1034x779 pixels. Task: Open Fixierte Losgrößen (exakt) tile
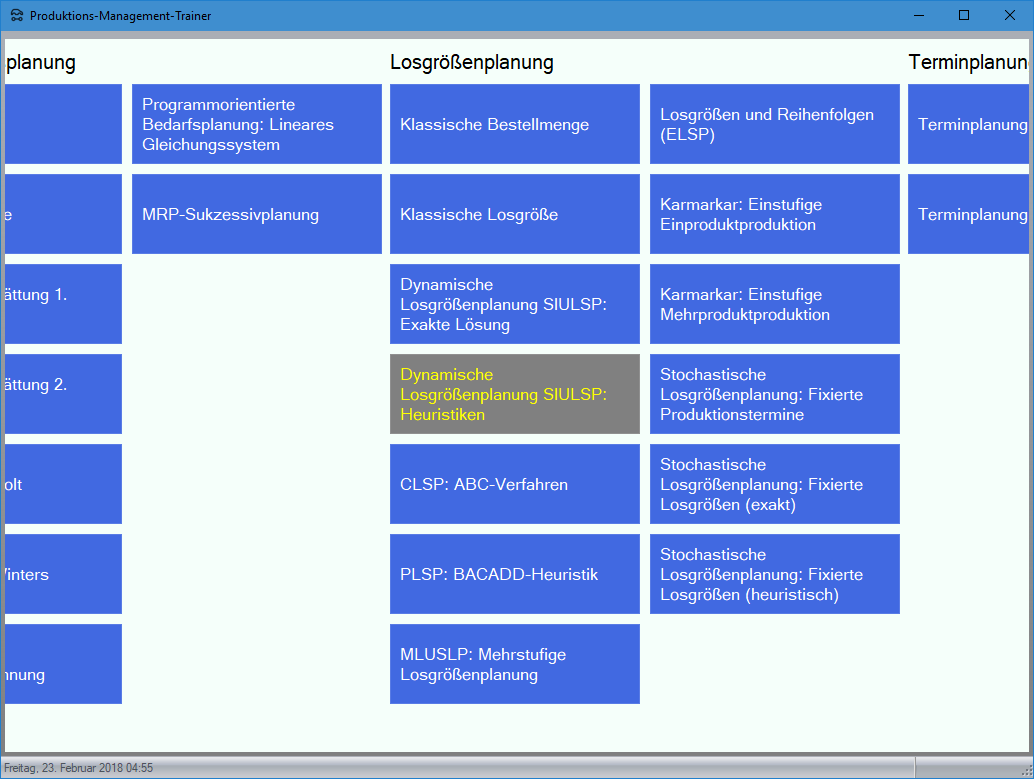[x=774, y=484]
